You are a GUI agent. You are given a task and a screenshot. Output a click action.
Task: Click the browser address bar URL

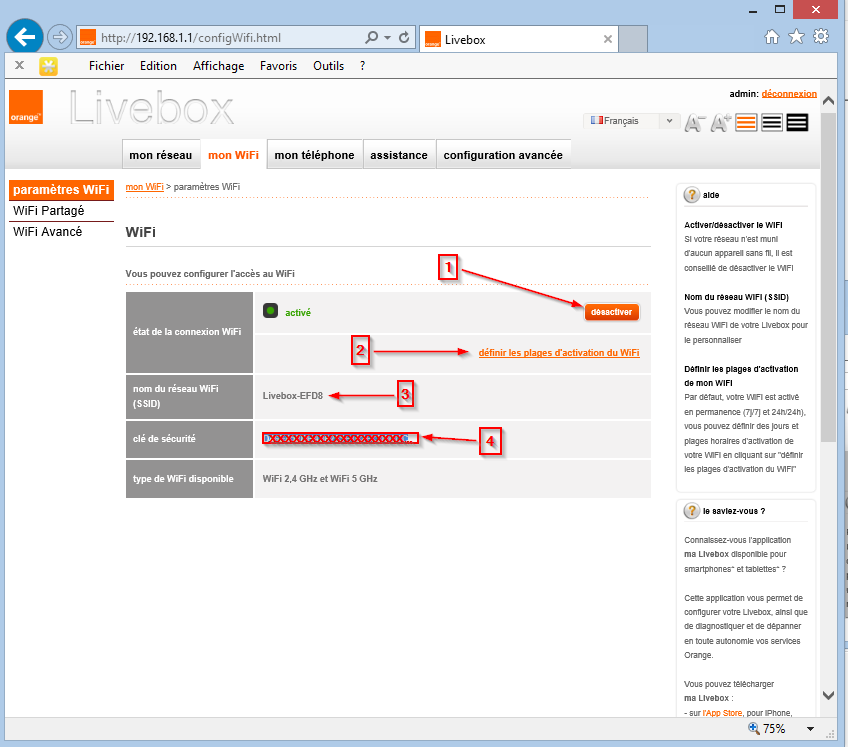(191, 37)
